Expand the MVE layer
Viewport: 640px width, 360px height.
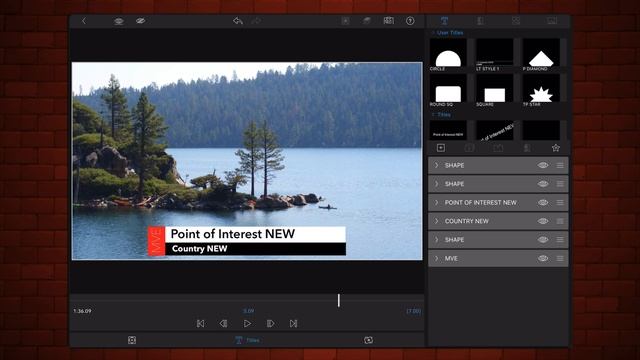point(436,258)
